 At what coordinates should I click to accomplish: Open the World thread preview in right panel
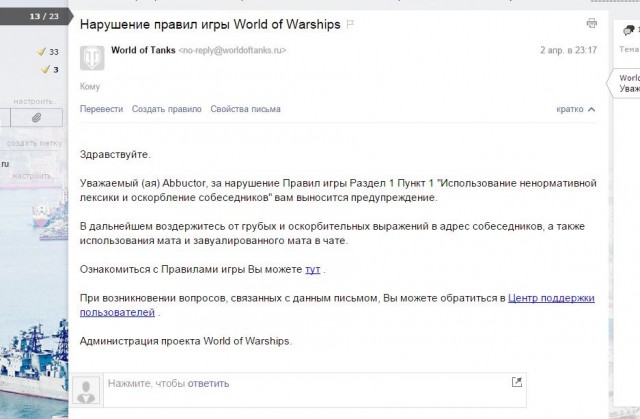tap(624, 83)
